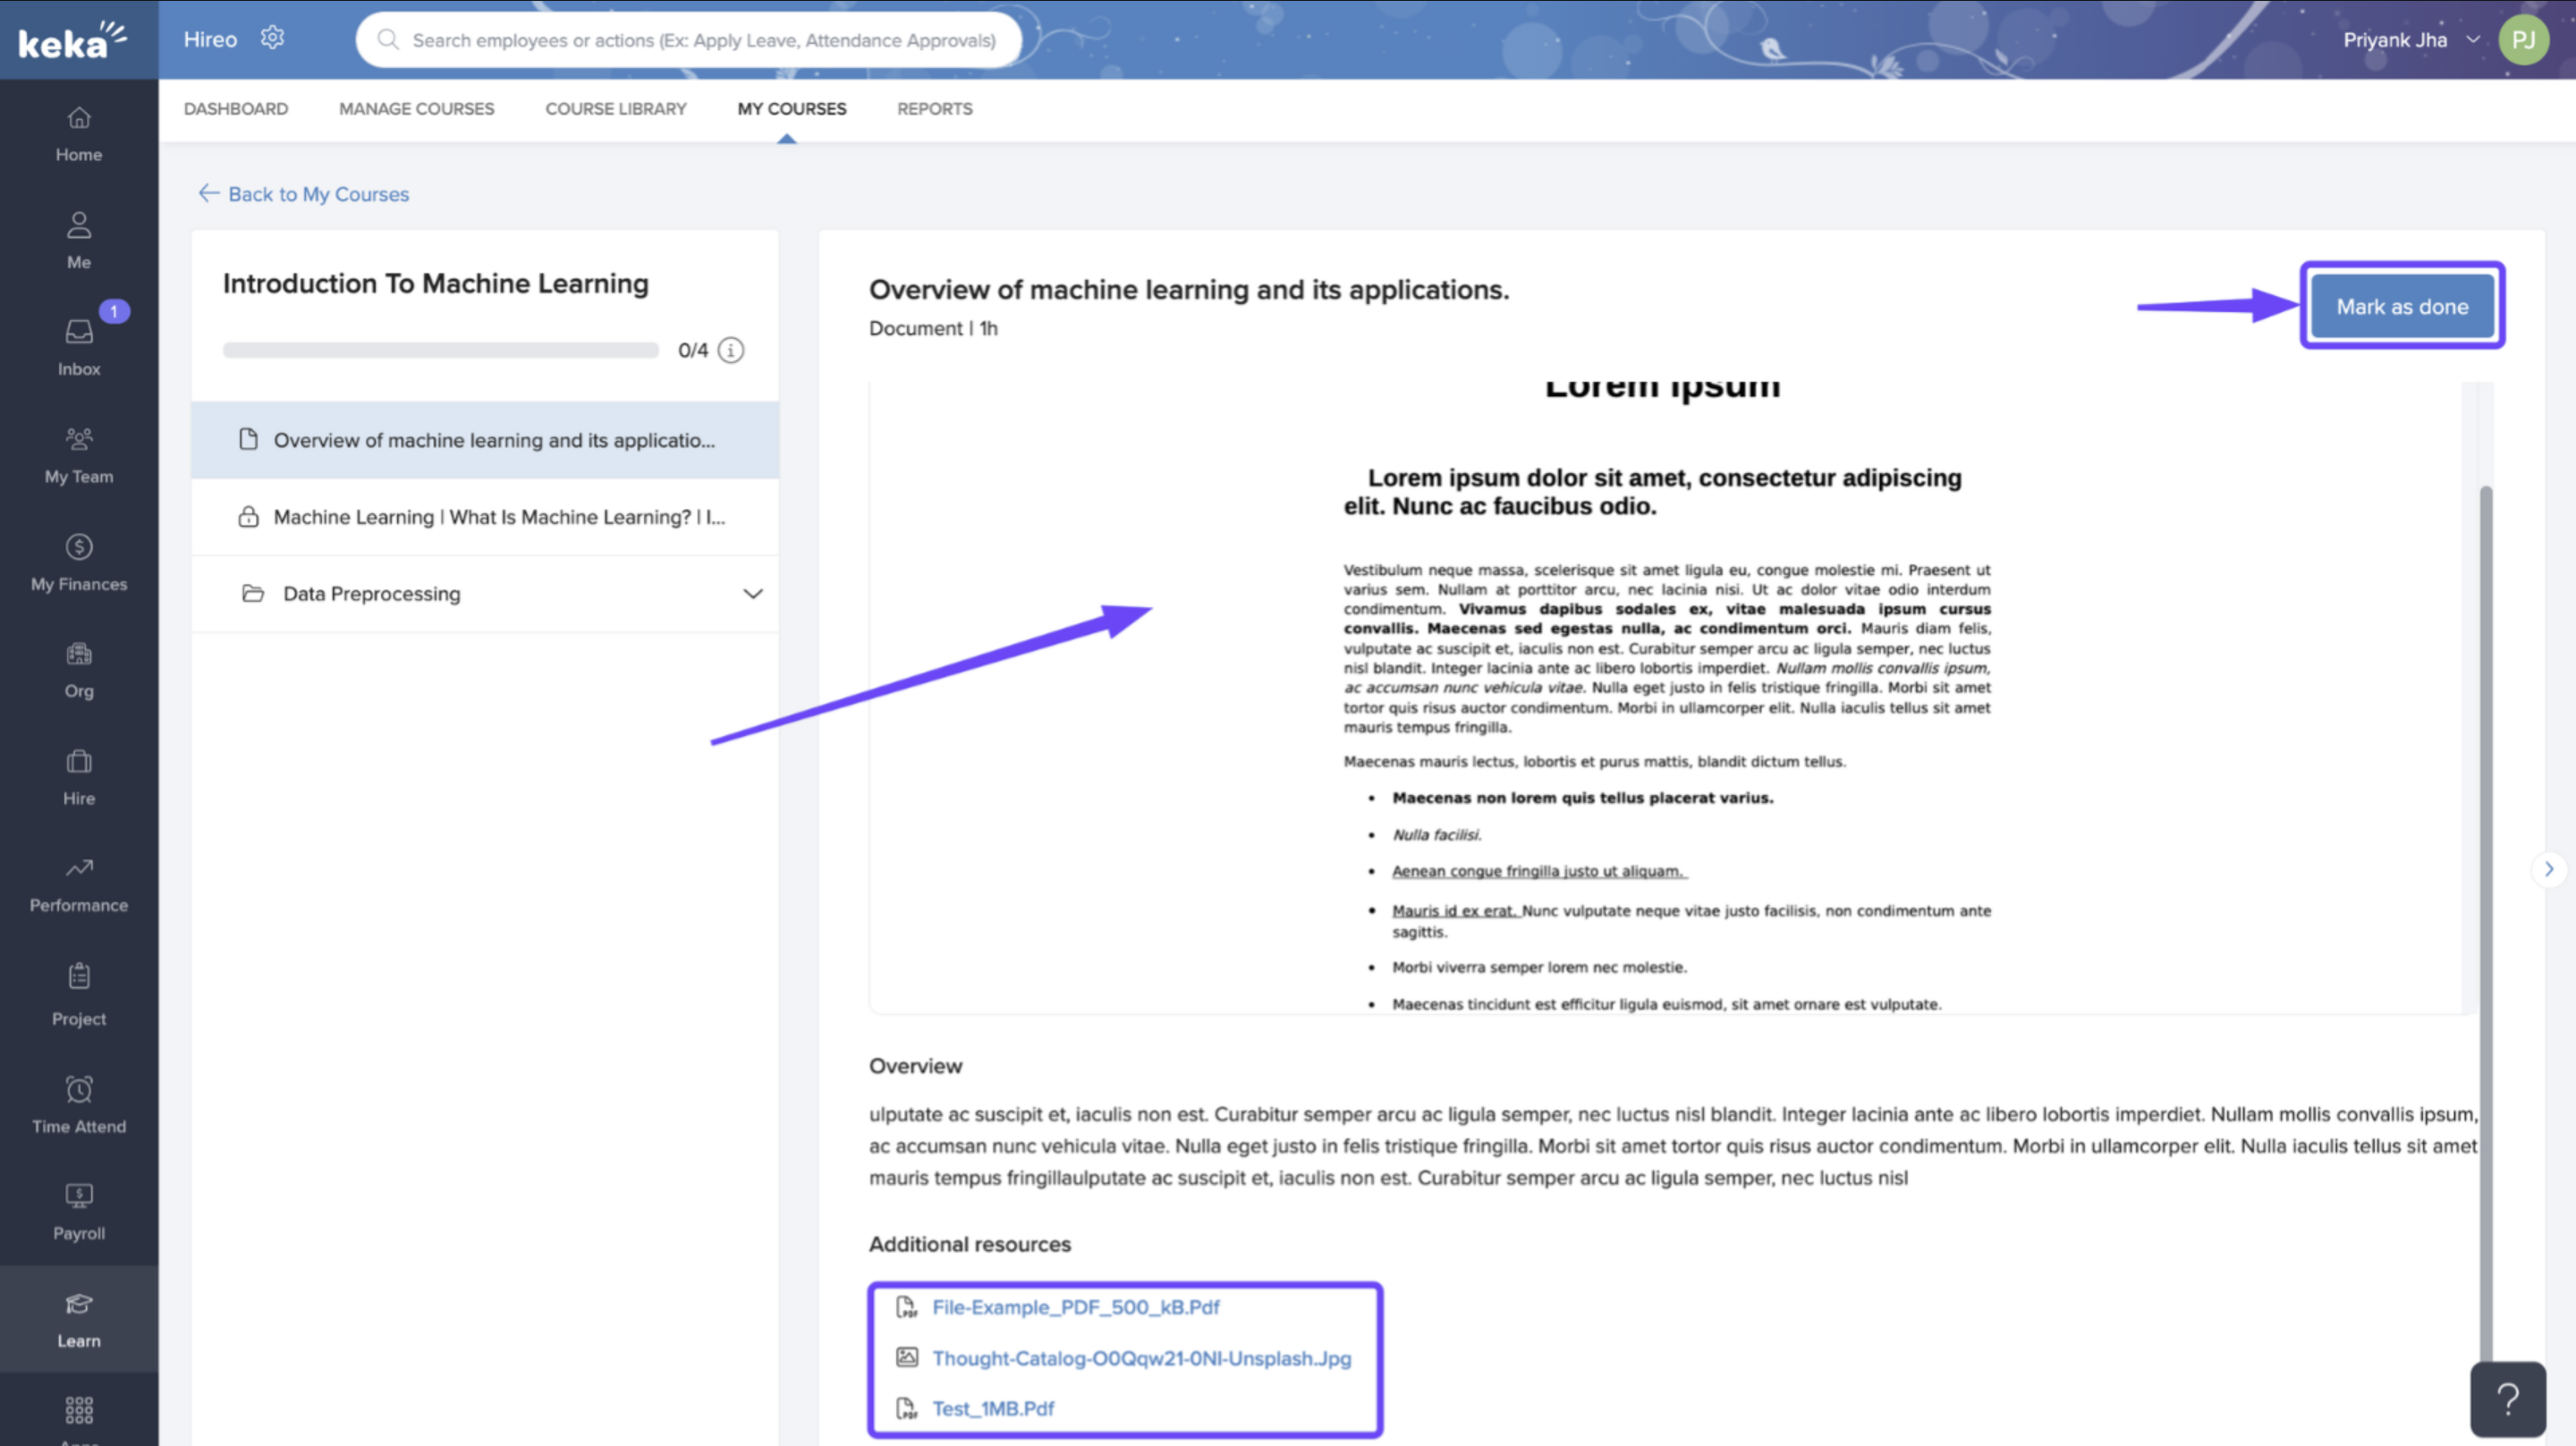Open the File-Example_PDF_500_kB.Pdf resource
The image size is (2576, 1446).
[x=1075, y=1307]
